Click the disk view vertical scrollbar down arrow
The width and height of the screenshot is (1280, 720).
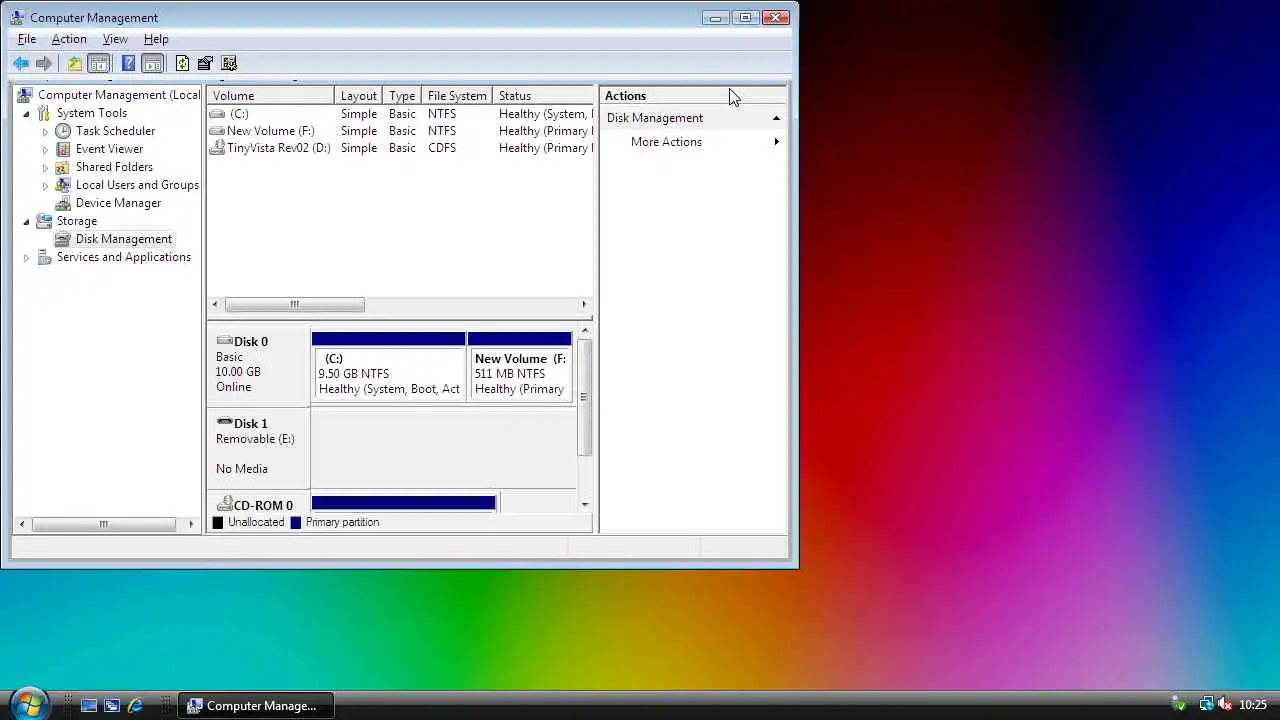(x=585, y=505)
